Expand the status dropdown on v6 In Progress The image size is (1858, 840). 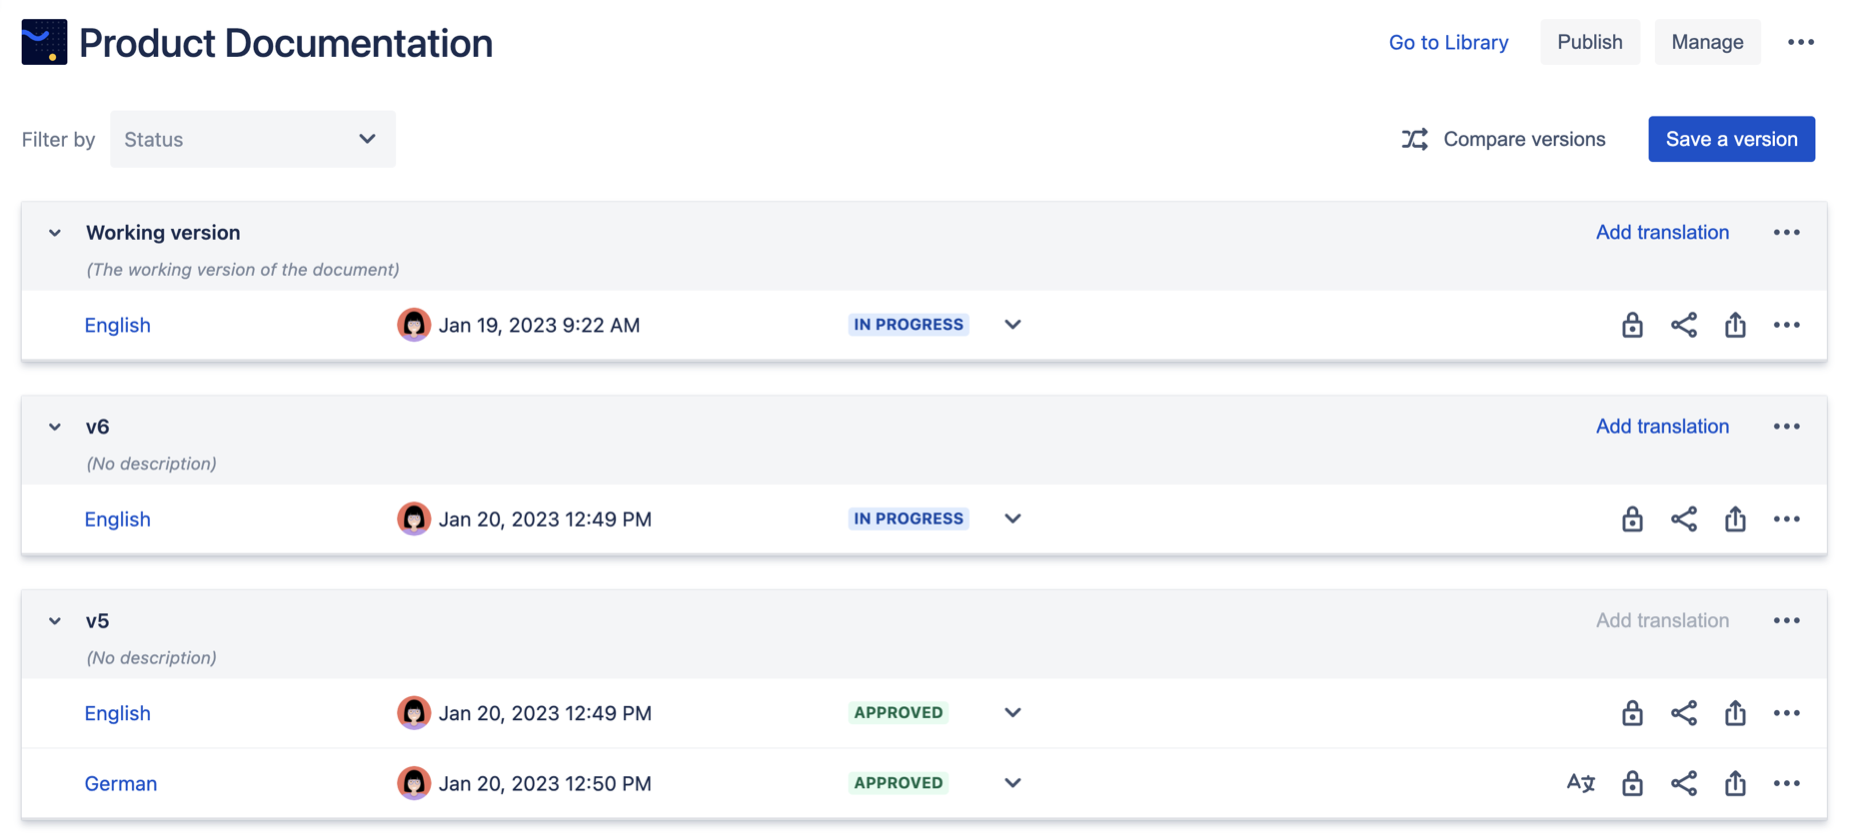click(x=1012, y=518)
